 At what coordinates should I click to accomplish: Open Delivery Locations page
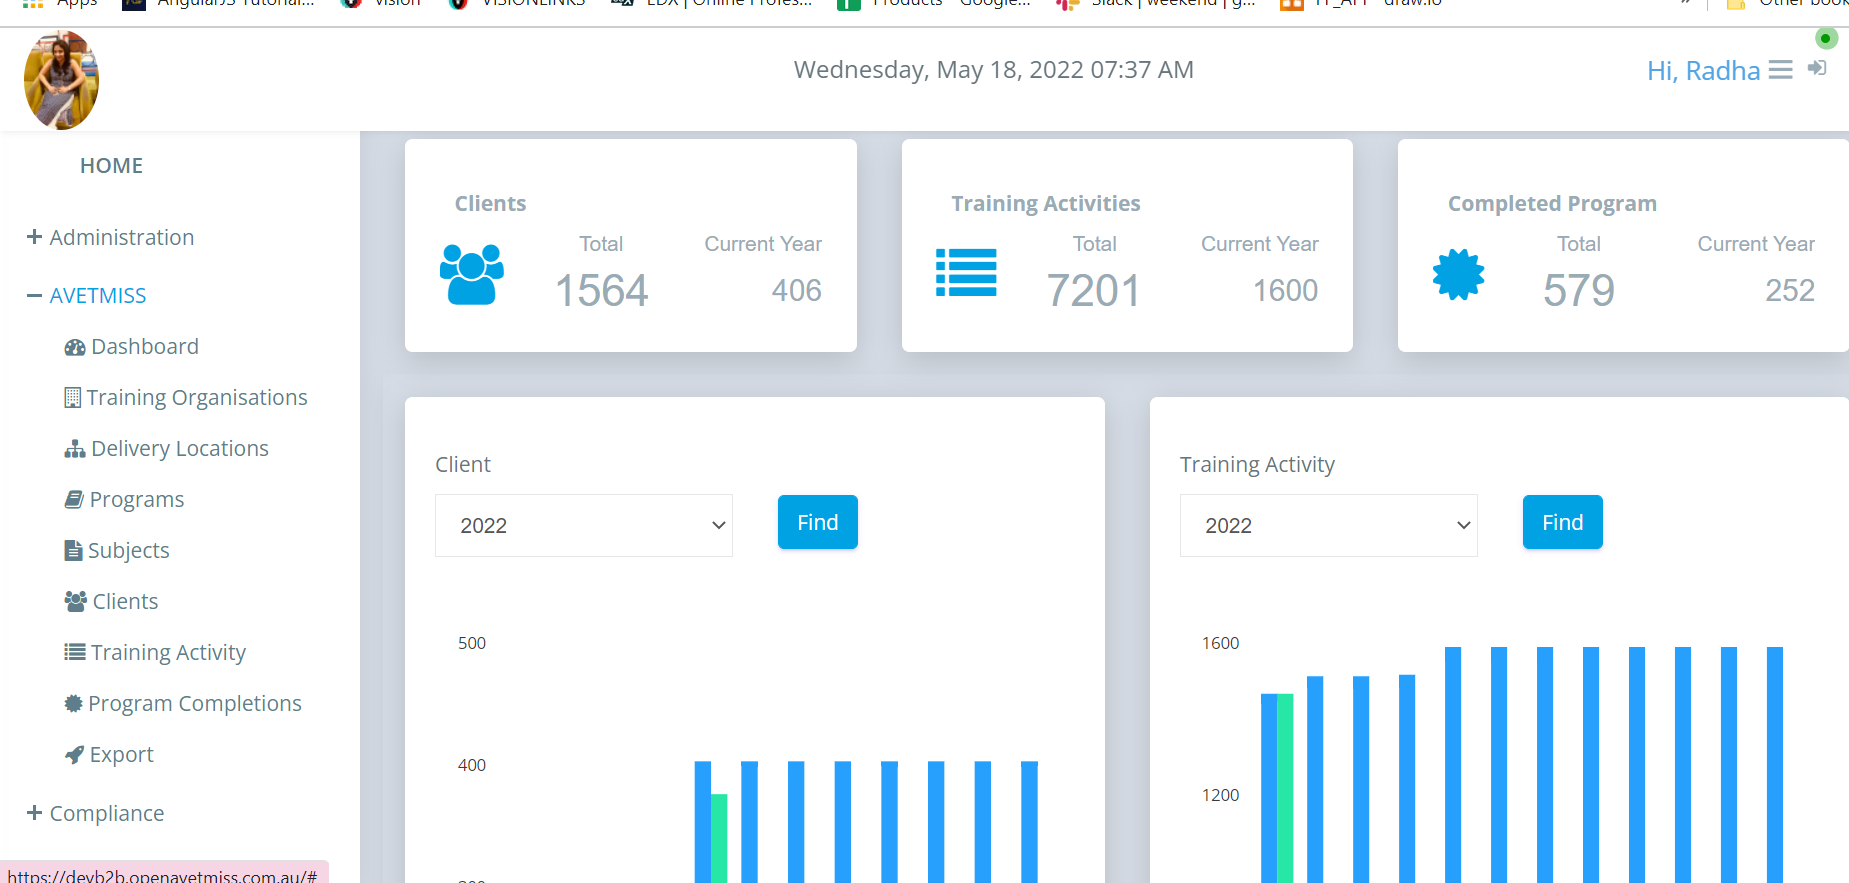point(180,449)
